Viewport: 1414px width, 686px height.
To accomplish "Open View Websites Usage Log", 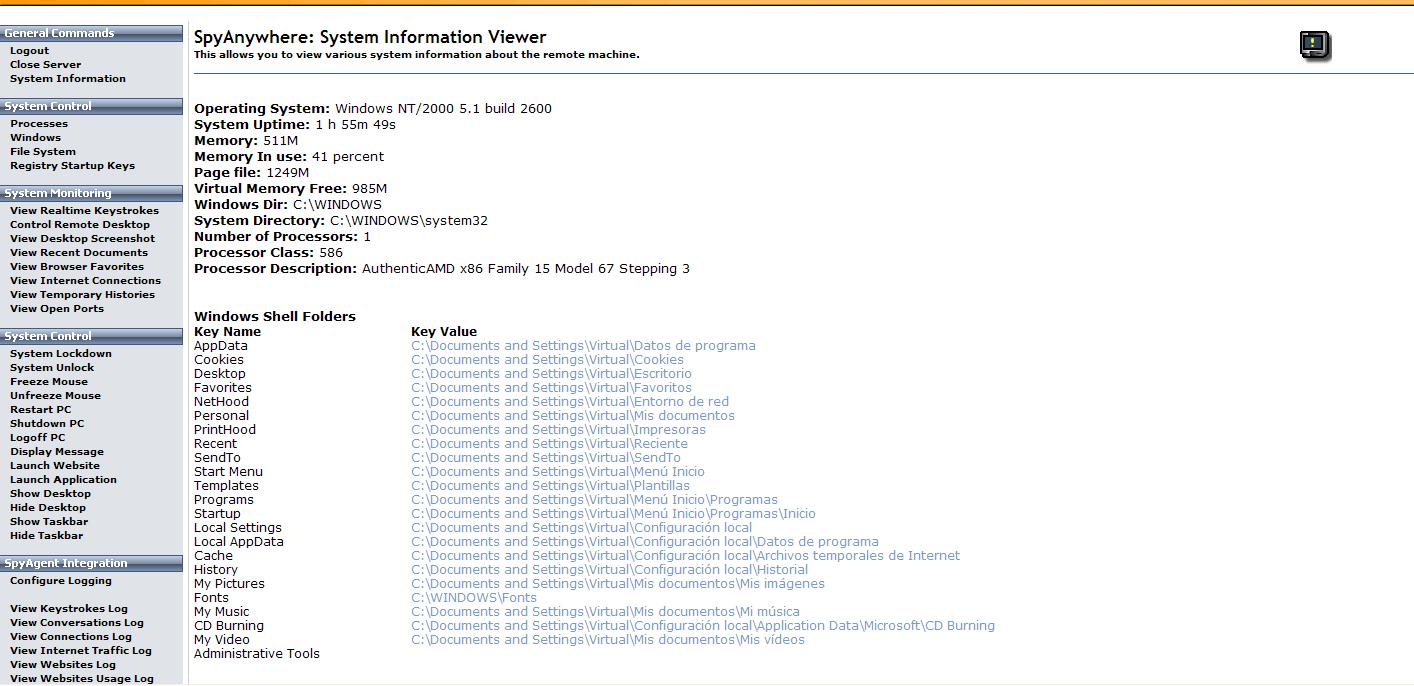I will [82, 679].
